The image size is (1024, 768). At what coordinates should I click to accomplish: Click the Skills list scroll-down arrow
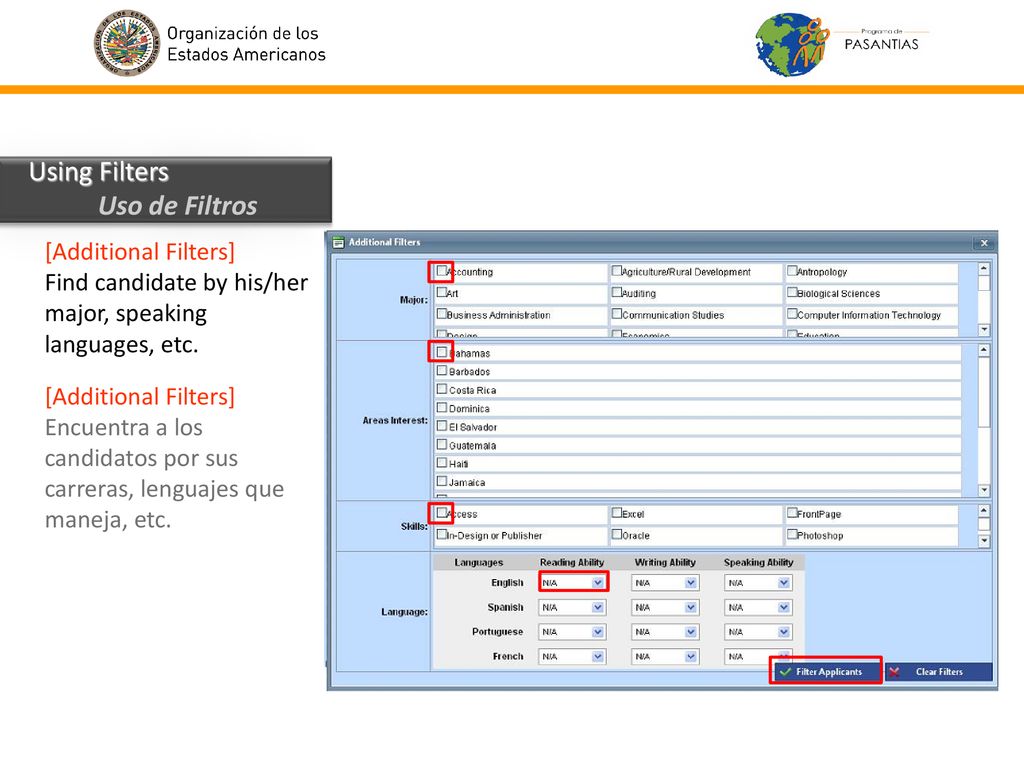(x=984, y=541)
